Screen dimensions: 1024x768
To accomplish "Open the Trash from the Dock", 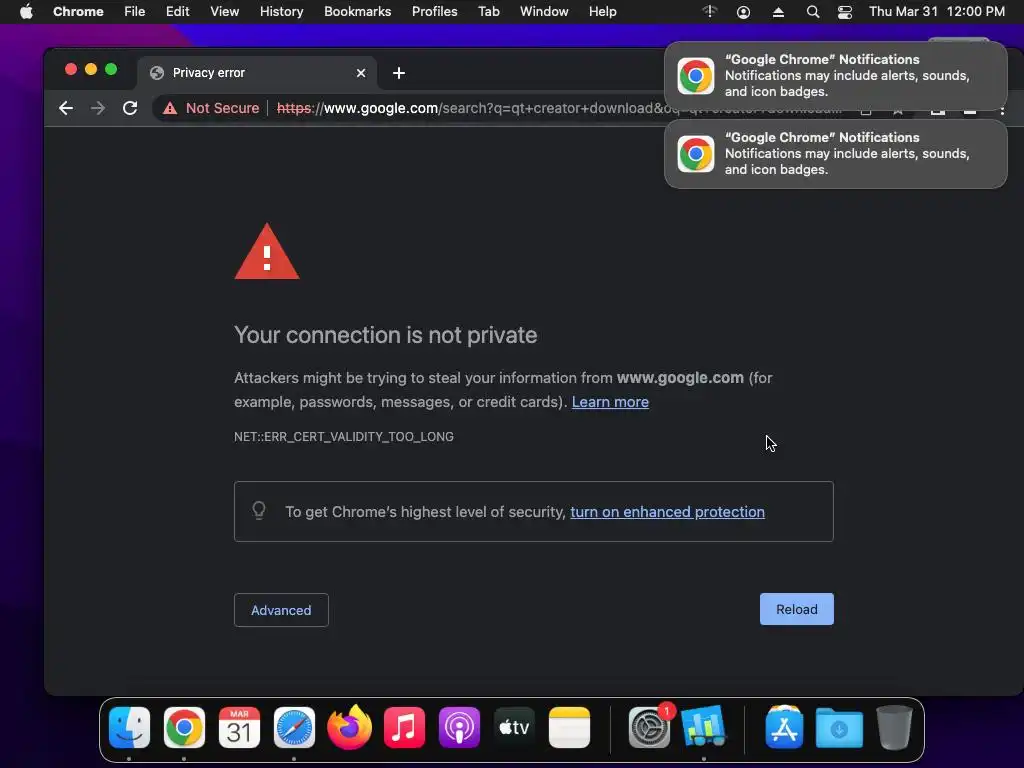I will (894, 727).
